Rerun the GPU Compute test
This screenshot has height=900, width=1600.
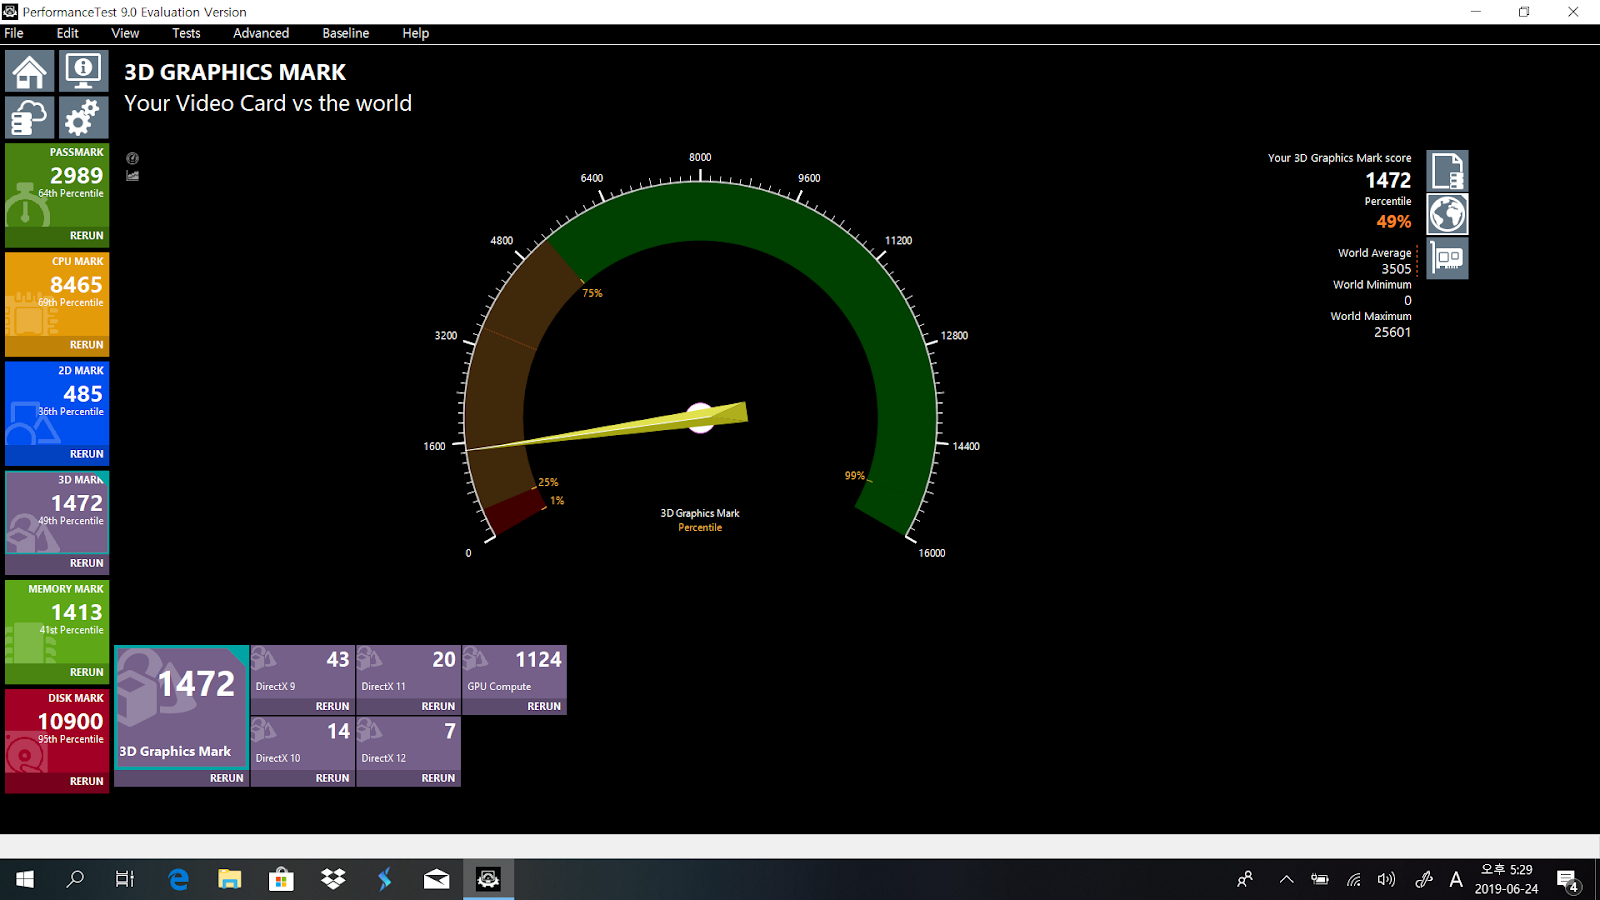[545, 706]
